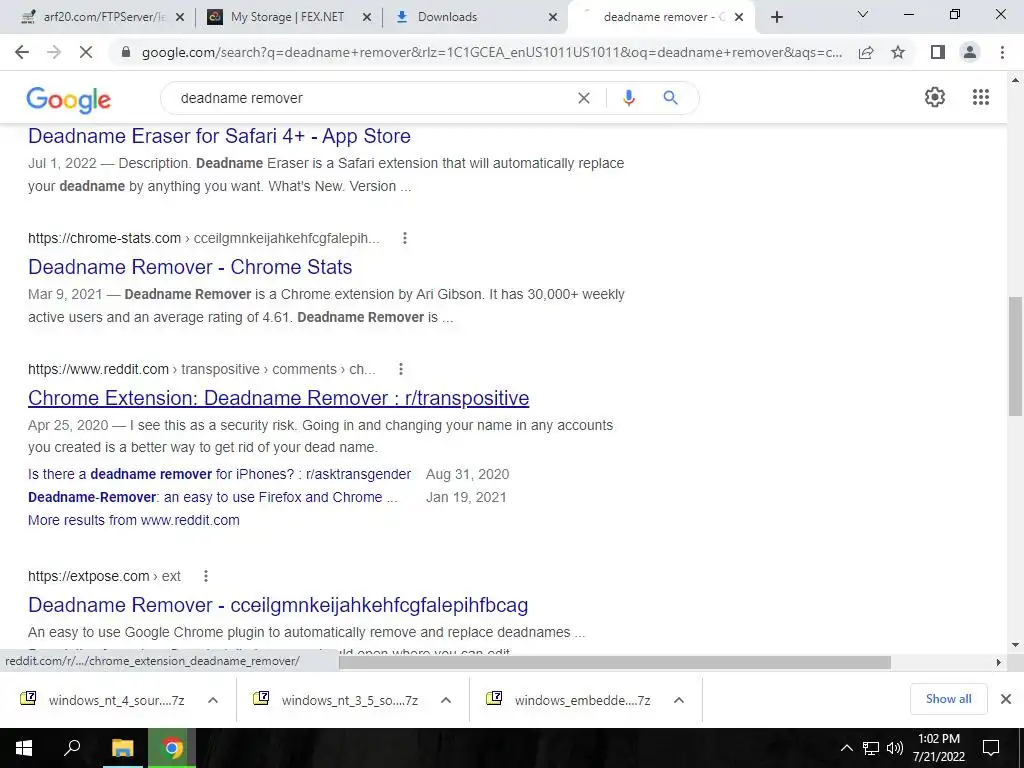Open r/asktransgender iPhones sublink
The image size is (1024, 768).
point(219,474)
